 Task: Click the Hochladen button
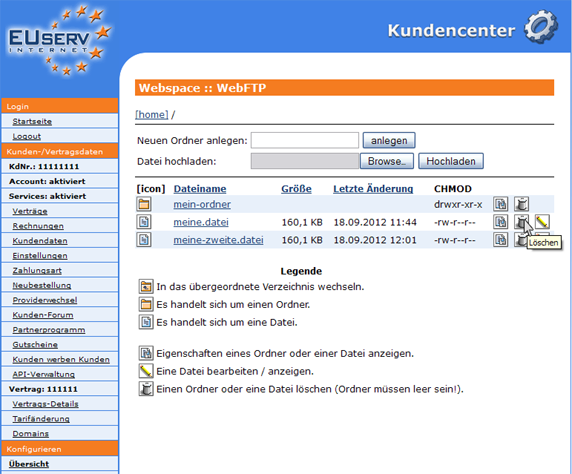click(x=451, y=161)
